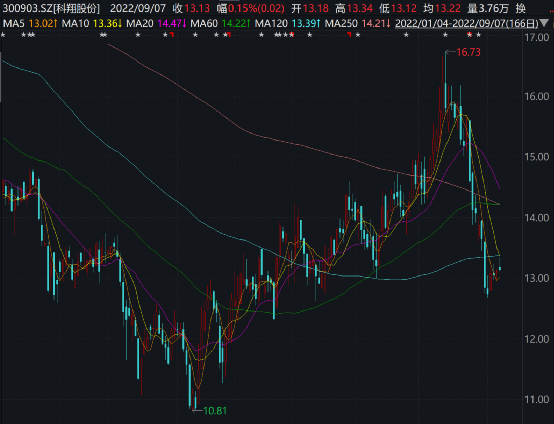
Task: Click the 17.00 price axis label
Action: click(537, 37)
